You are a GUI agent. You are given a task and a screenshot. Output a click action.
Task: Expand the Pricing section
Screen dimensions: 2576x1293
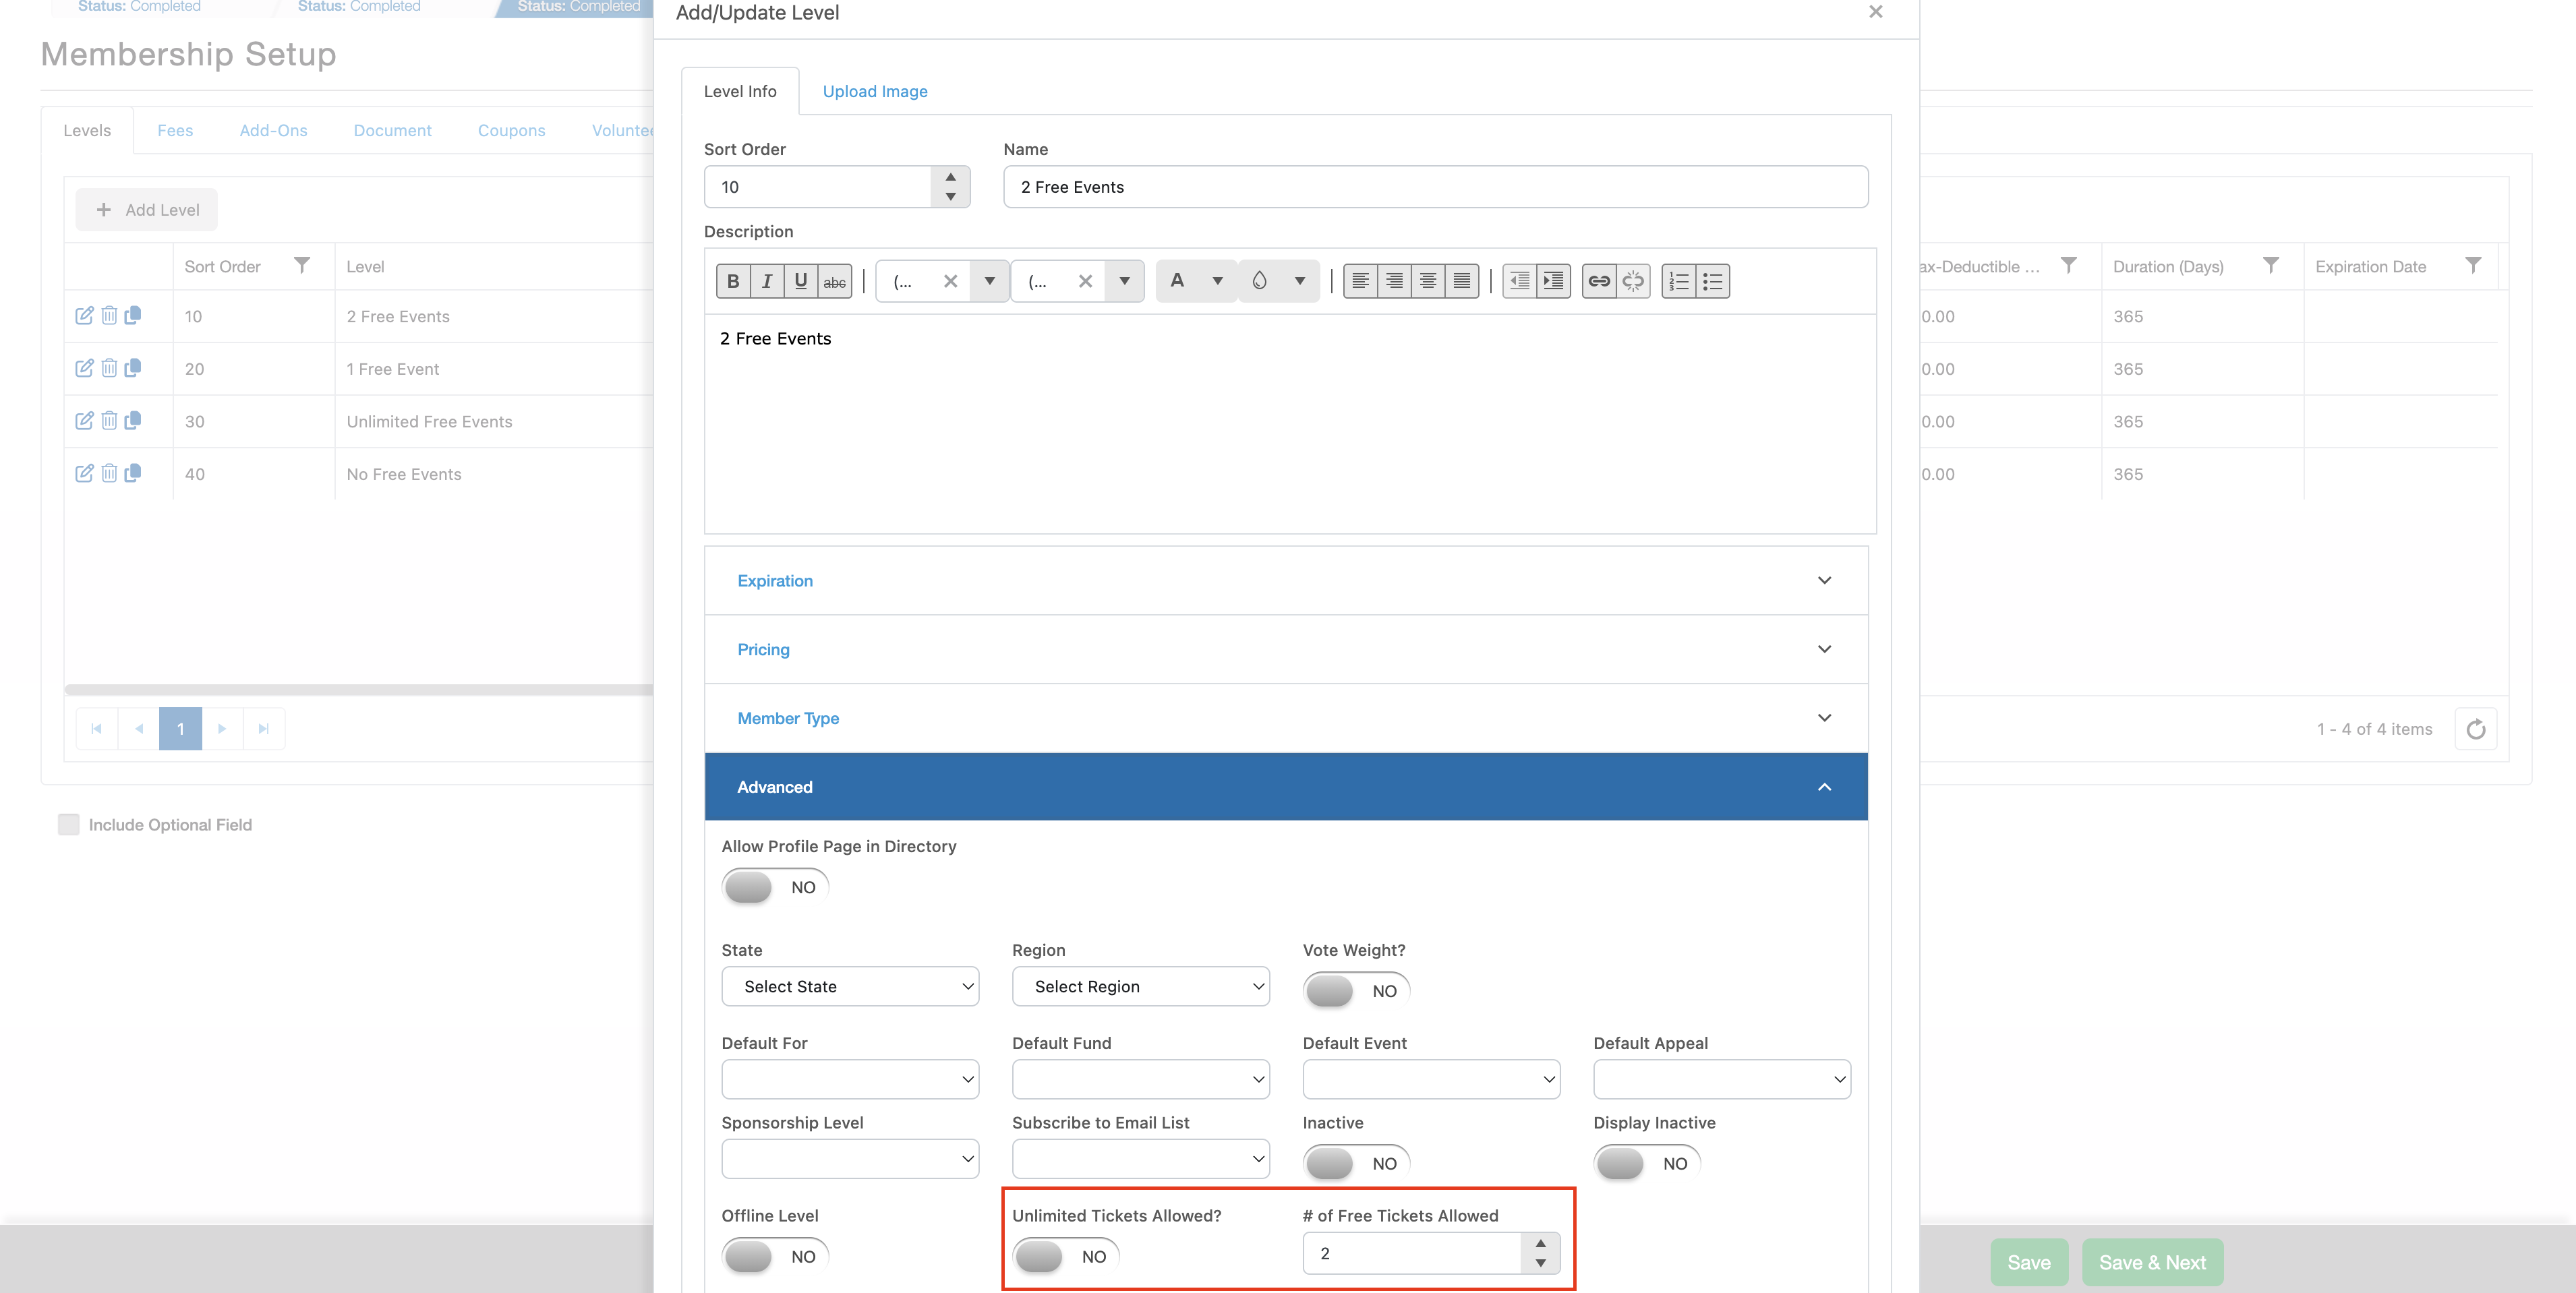[x=1286, y=649]
